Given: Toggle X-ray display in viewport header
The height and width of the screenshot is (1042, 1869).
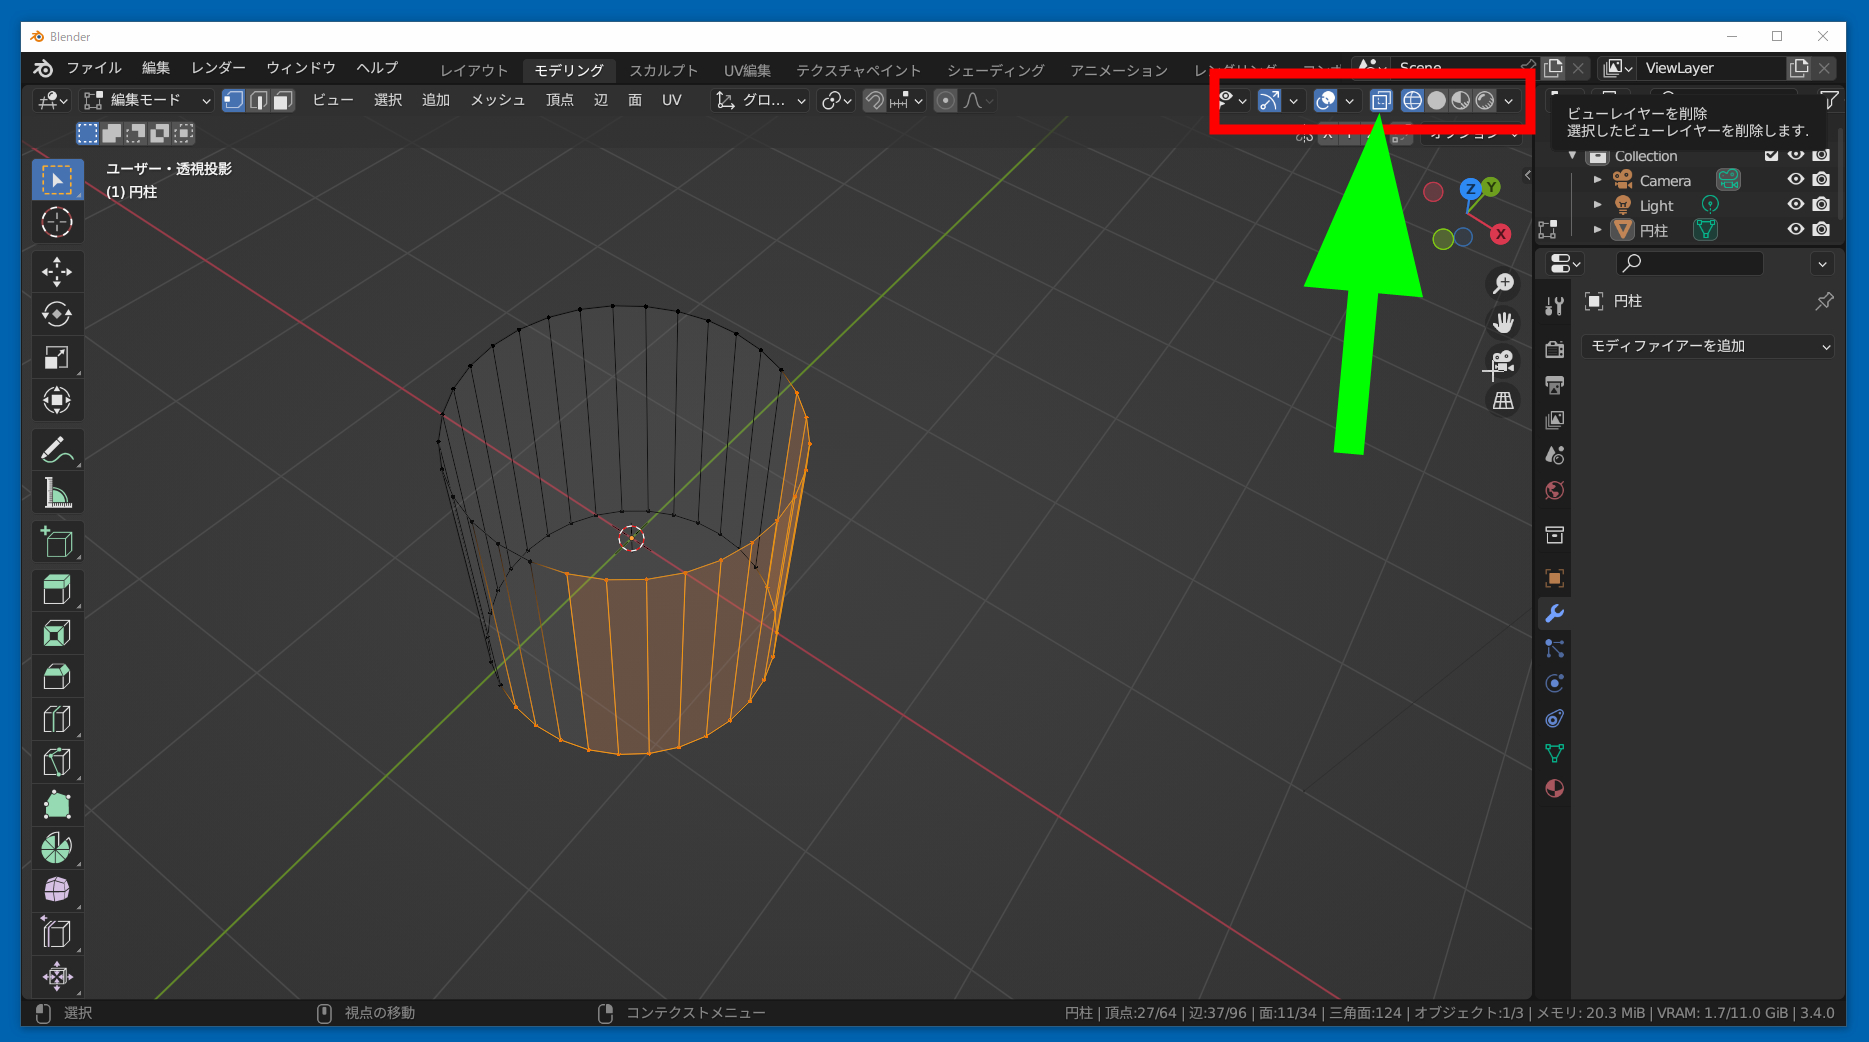Looking at the screenshot, I should [1381, 101].
